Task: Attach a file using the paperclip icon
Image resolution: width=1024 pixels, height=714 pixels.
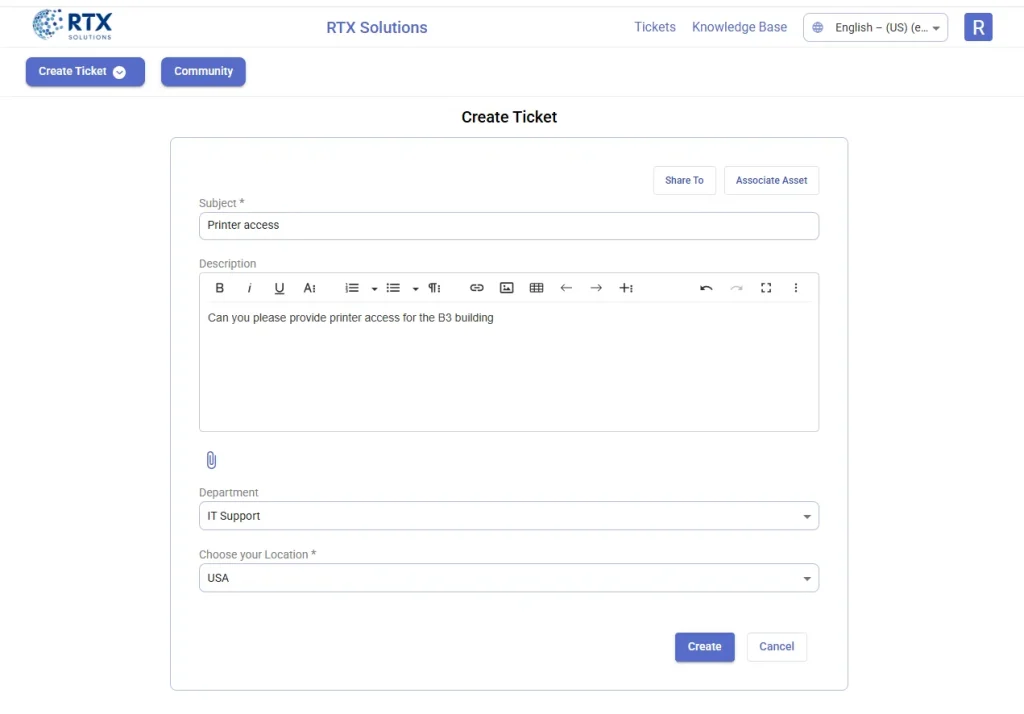Action: [x=211, y=460]
